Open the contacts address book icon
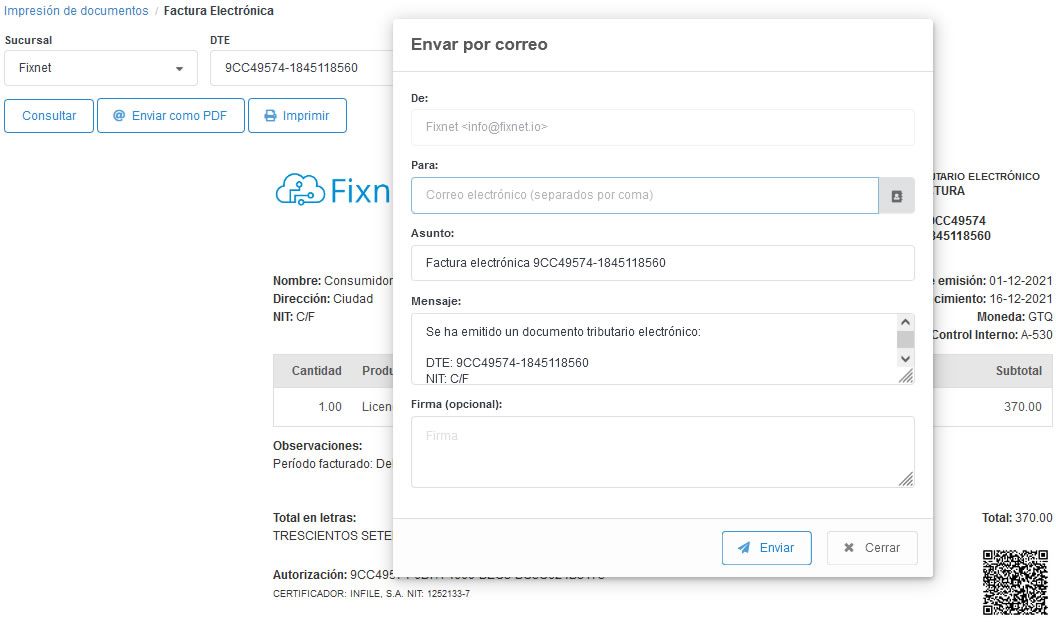 [896, 196]
